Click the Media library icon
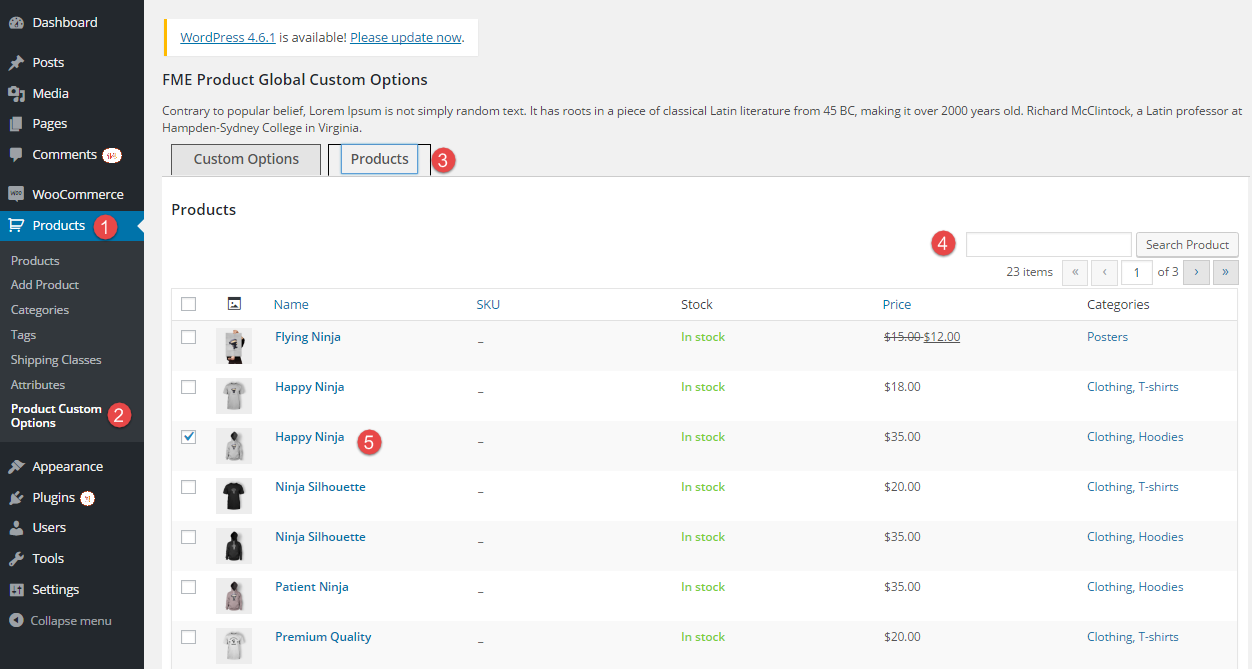The width and height of the screenshot is (1252, 669). [x=16, y=93]
